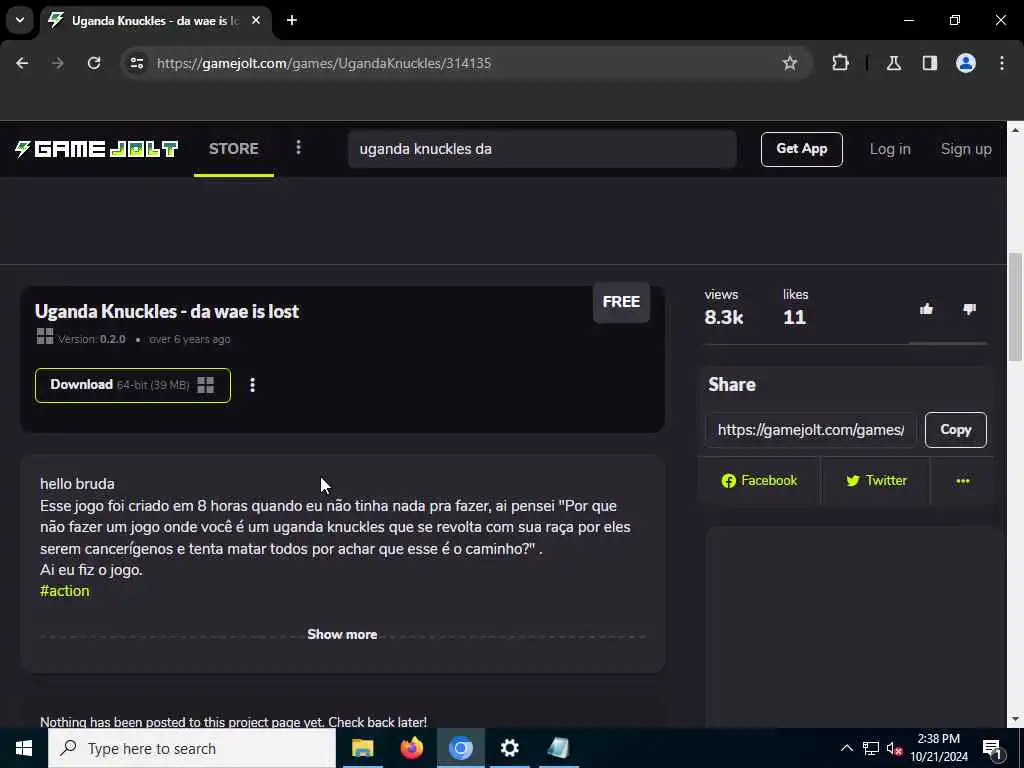Go forward in browser history
The height and width of the screenshot is (768, 1024).
click(x=57, y=63)
